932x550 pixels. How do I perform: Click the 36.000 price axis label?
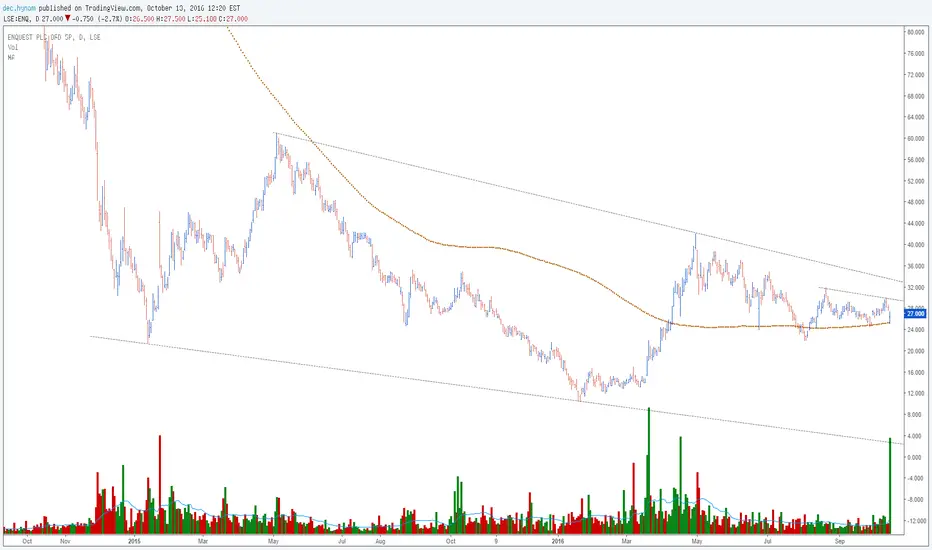click(x=915, y=266)
